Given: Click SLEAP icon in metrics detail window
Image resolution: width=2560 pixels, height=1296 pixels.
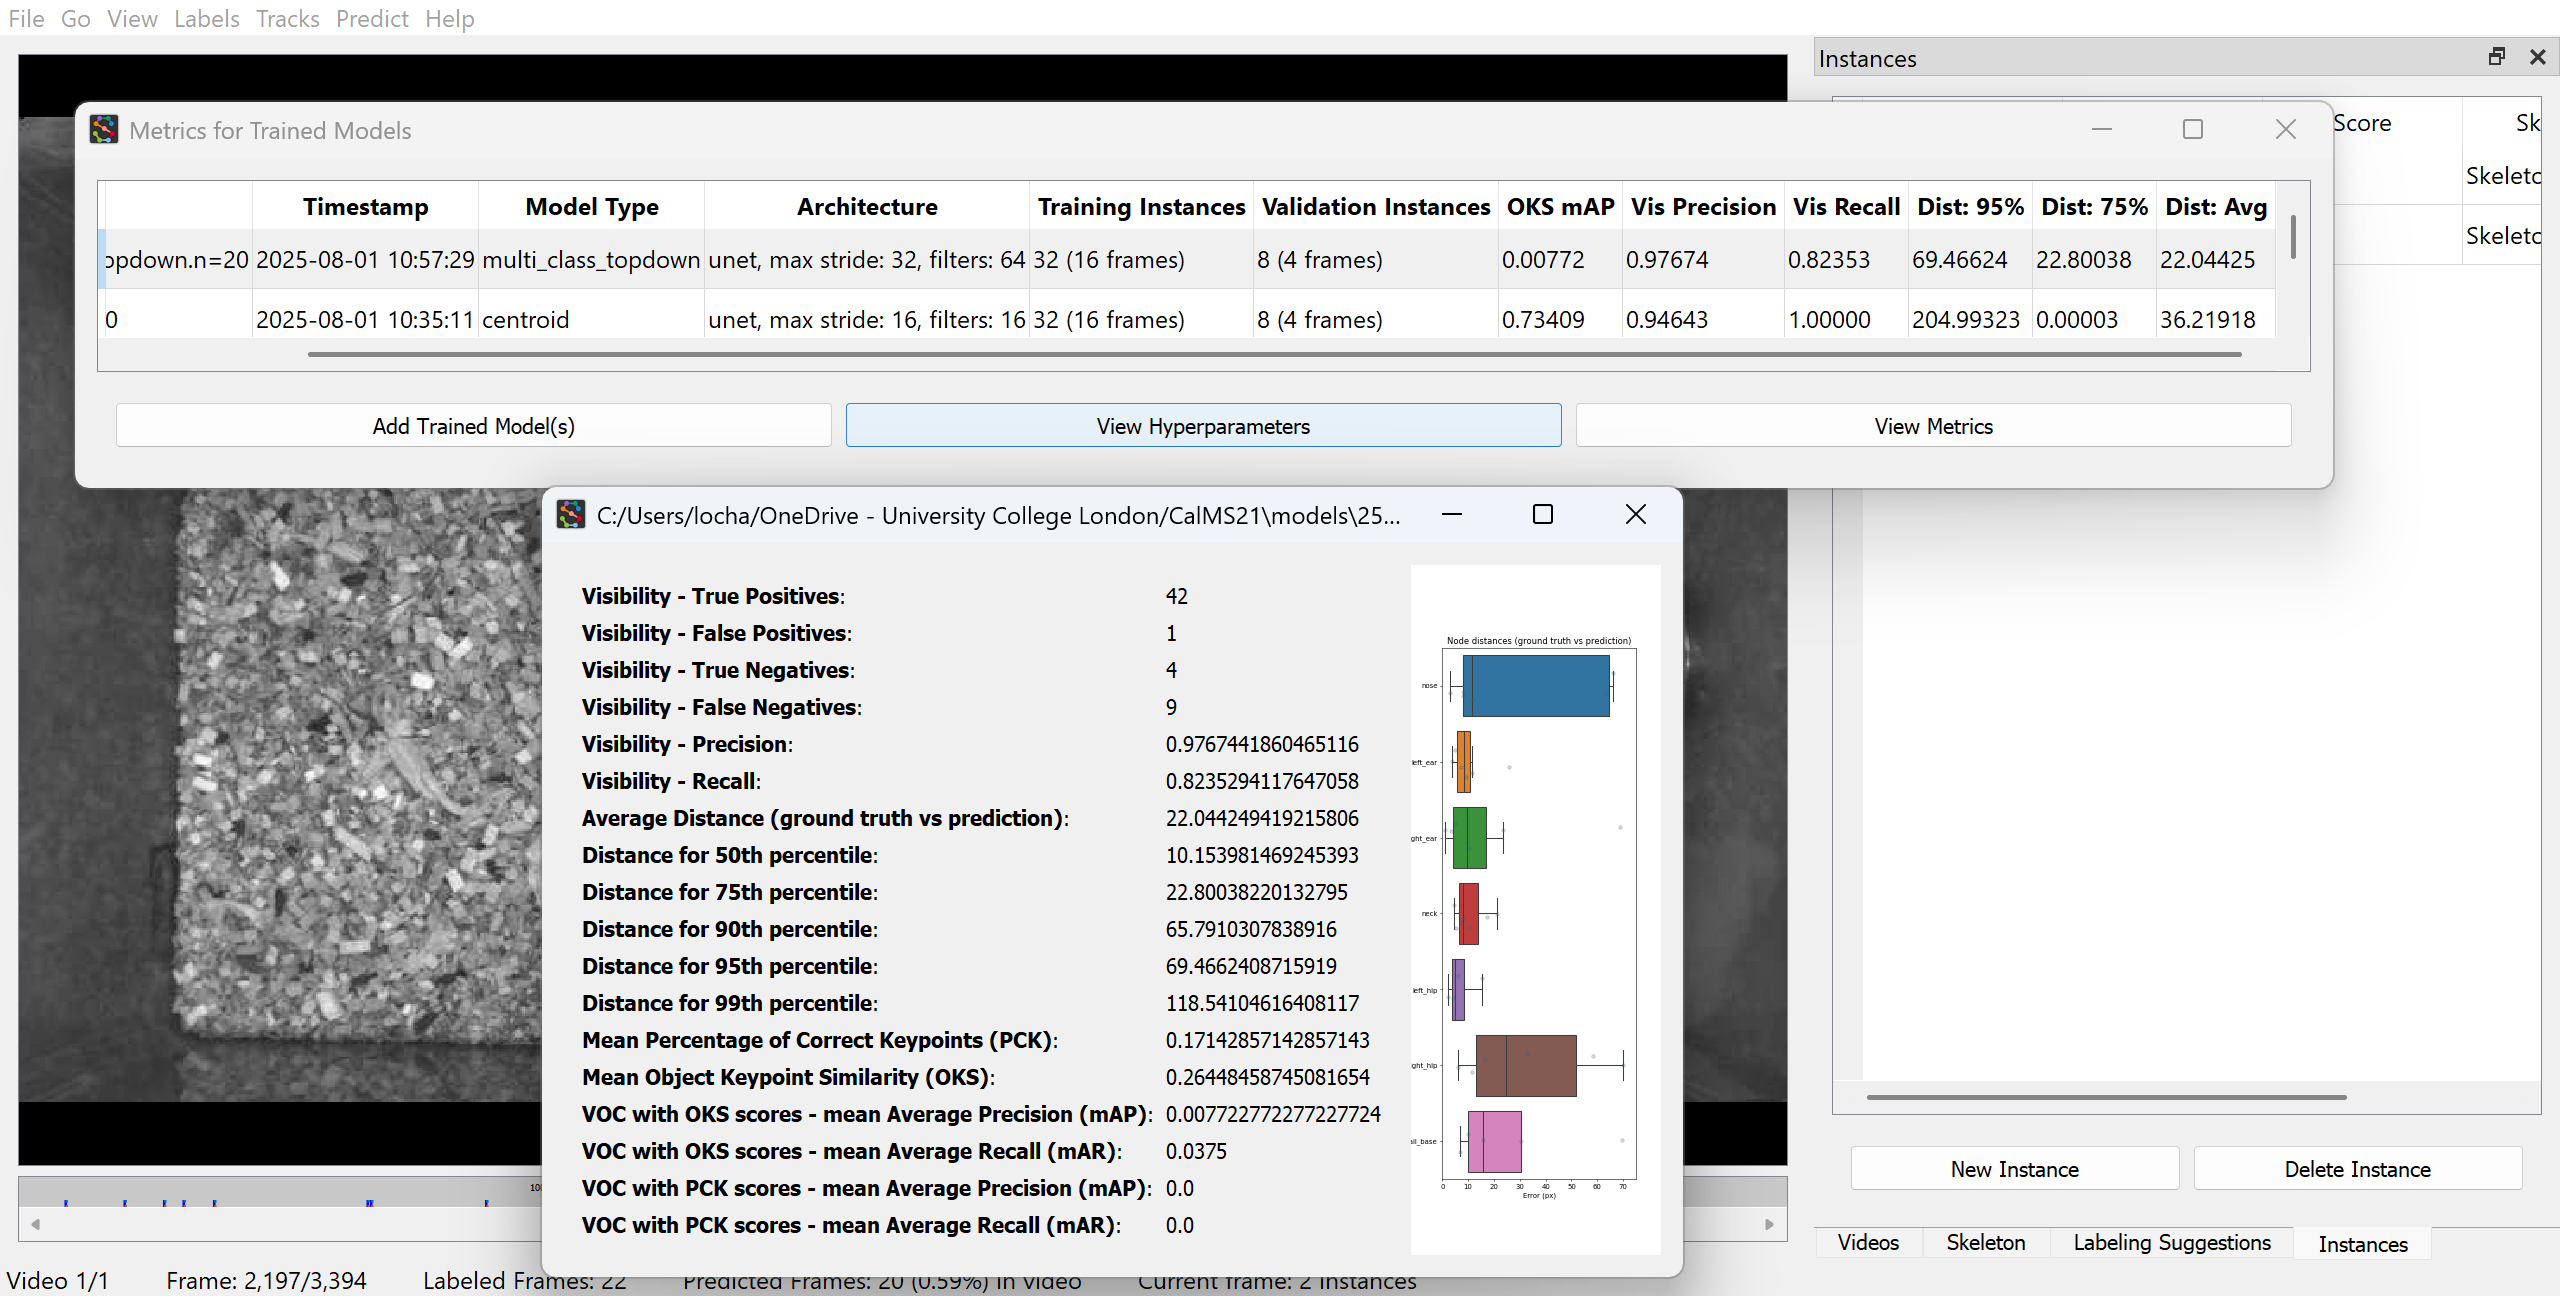Looking at the screenshot, I should [571, 515].
